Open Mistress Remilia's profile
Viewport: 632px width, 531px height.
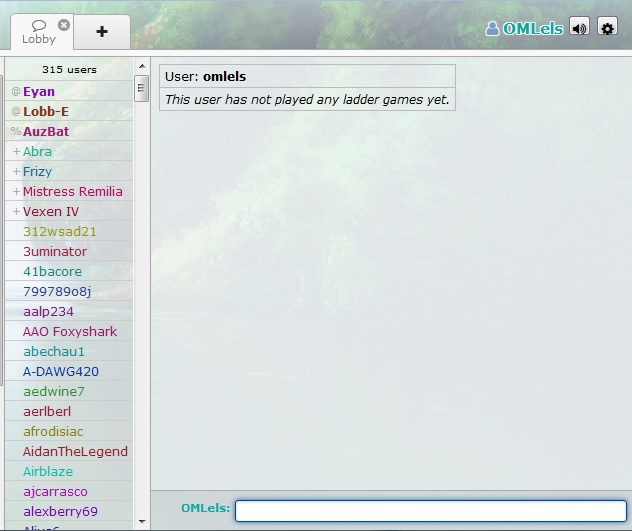69,191
